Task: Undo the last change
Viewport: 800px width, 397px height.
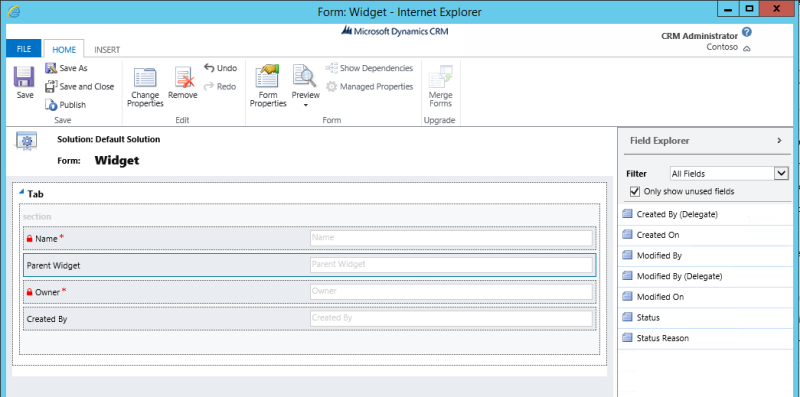Action: (220, 68)
